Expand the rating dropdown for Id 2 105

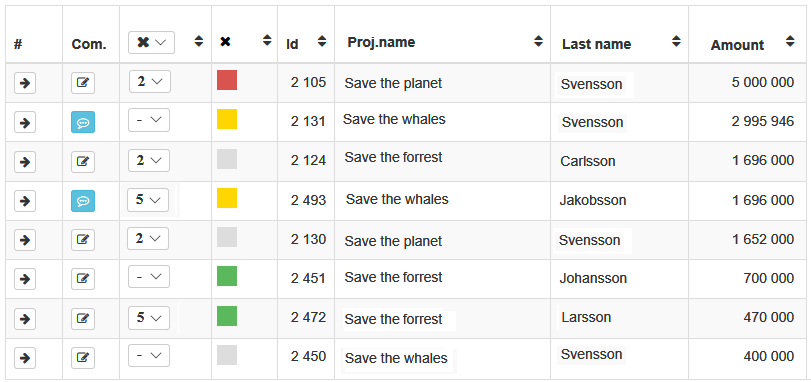[149, 82]
